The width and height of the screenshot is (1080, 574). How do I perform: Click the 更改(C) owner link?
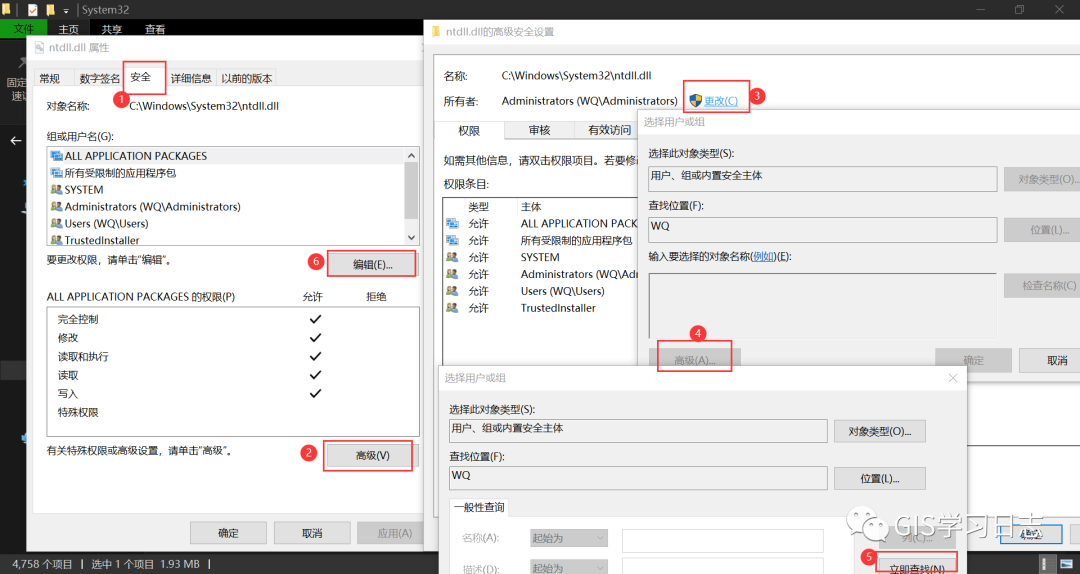point(720,101)
